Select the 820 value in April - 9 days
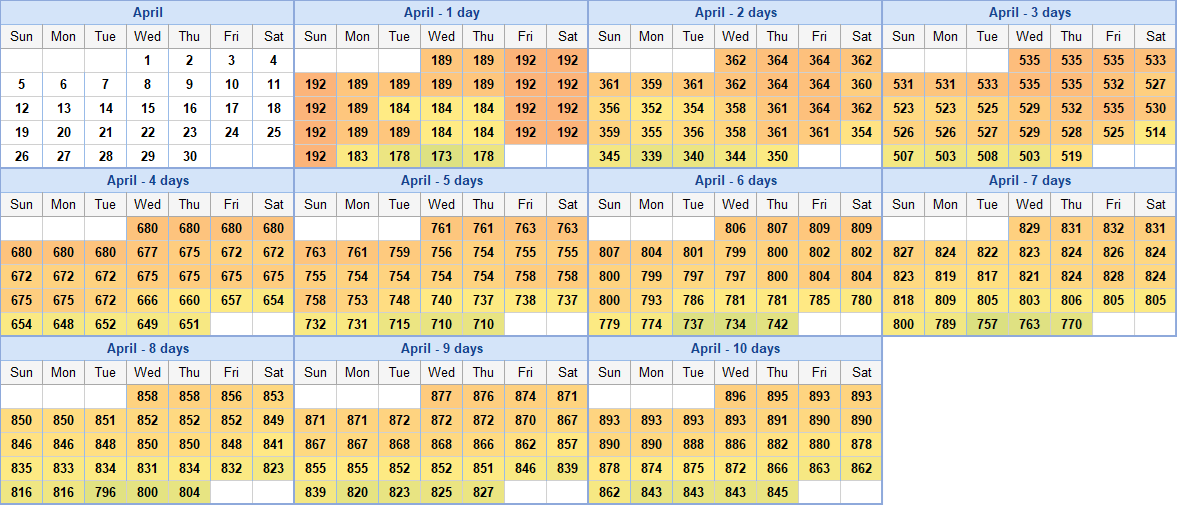The image size is (1177, 506). 357,493
